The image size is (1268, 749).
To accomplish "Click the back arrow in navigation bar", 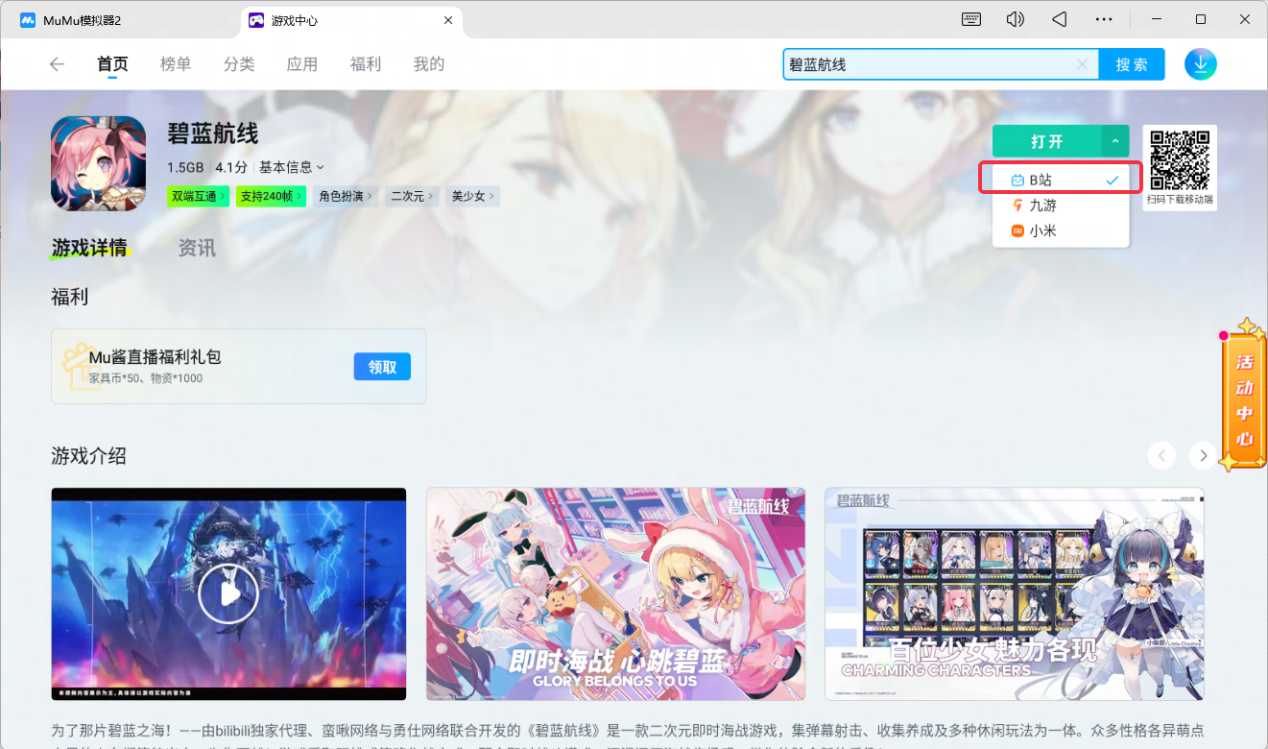I will pos(57,64).
